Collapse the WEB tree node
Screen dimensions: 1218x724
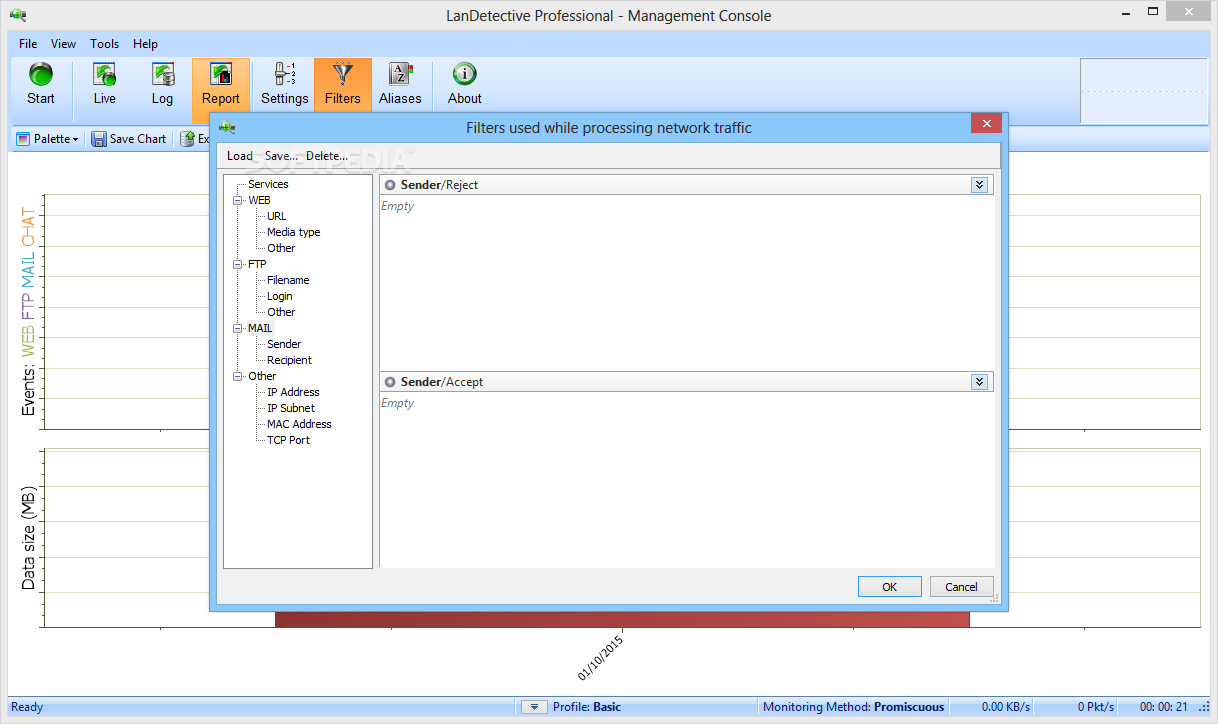coord(238,200)
